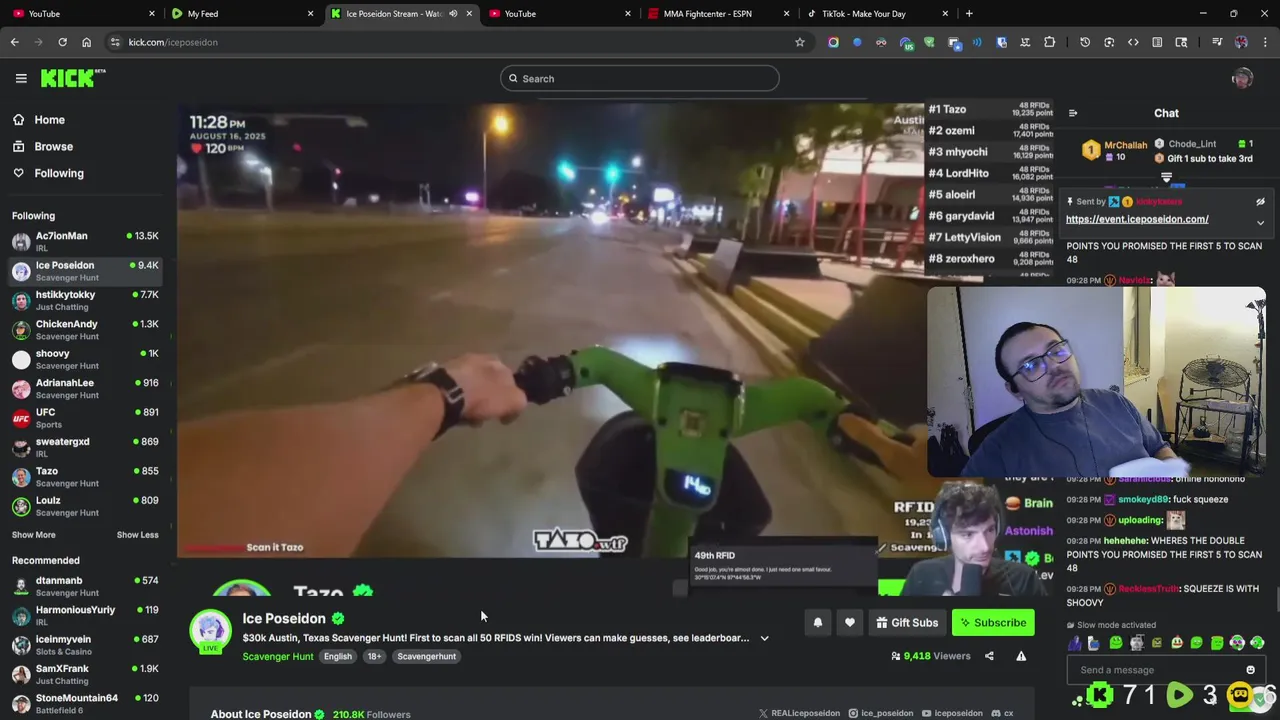
Task: Click the green Subscribe button
Action: coord(993,623)
